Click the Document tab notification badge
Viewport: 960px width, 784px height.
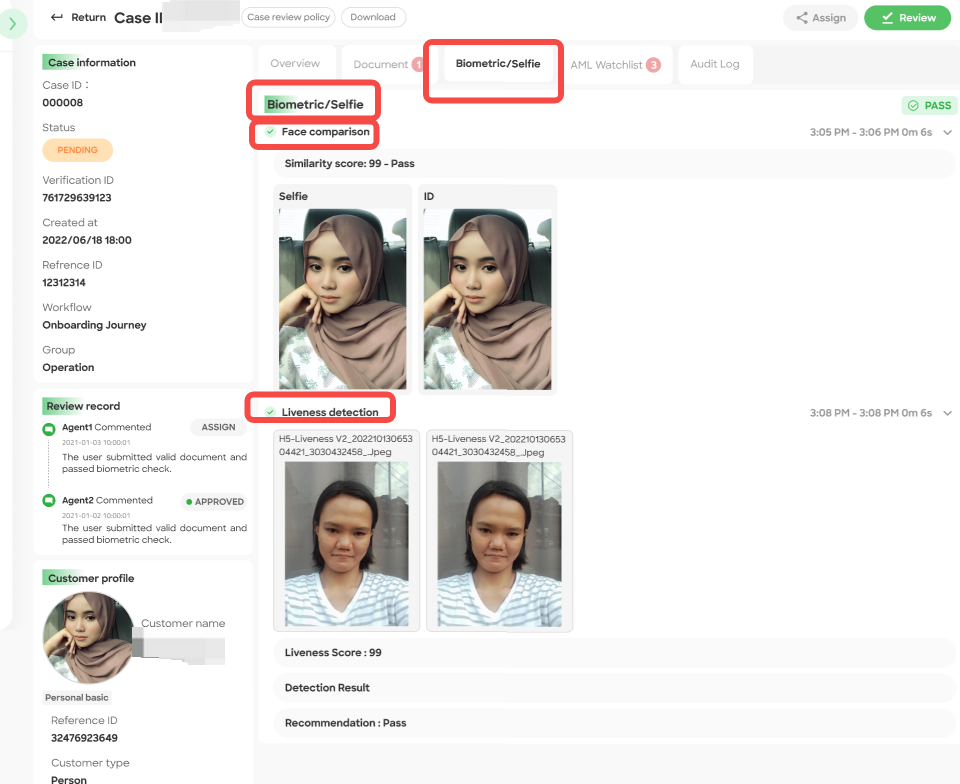click(418, 64)
